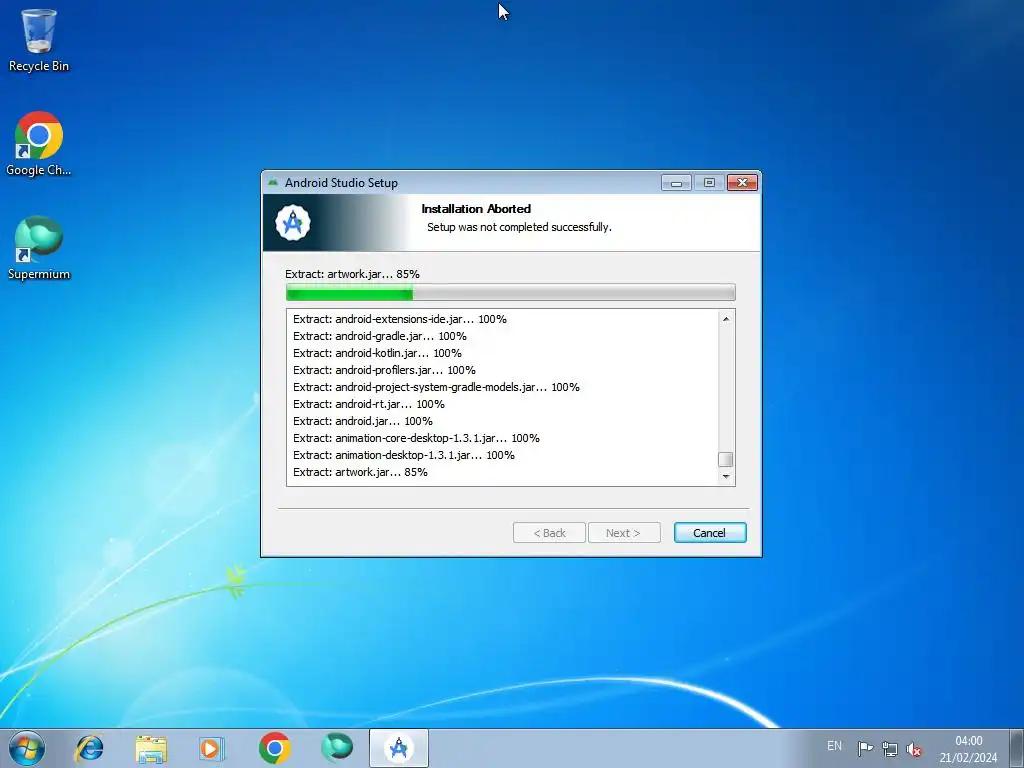Launch Google Chrome from the taskbar
Image resolution: width=1024 pixels, height=768 pixels.
(274, 748)
